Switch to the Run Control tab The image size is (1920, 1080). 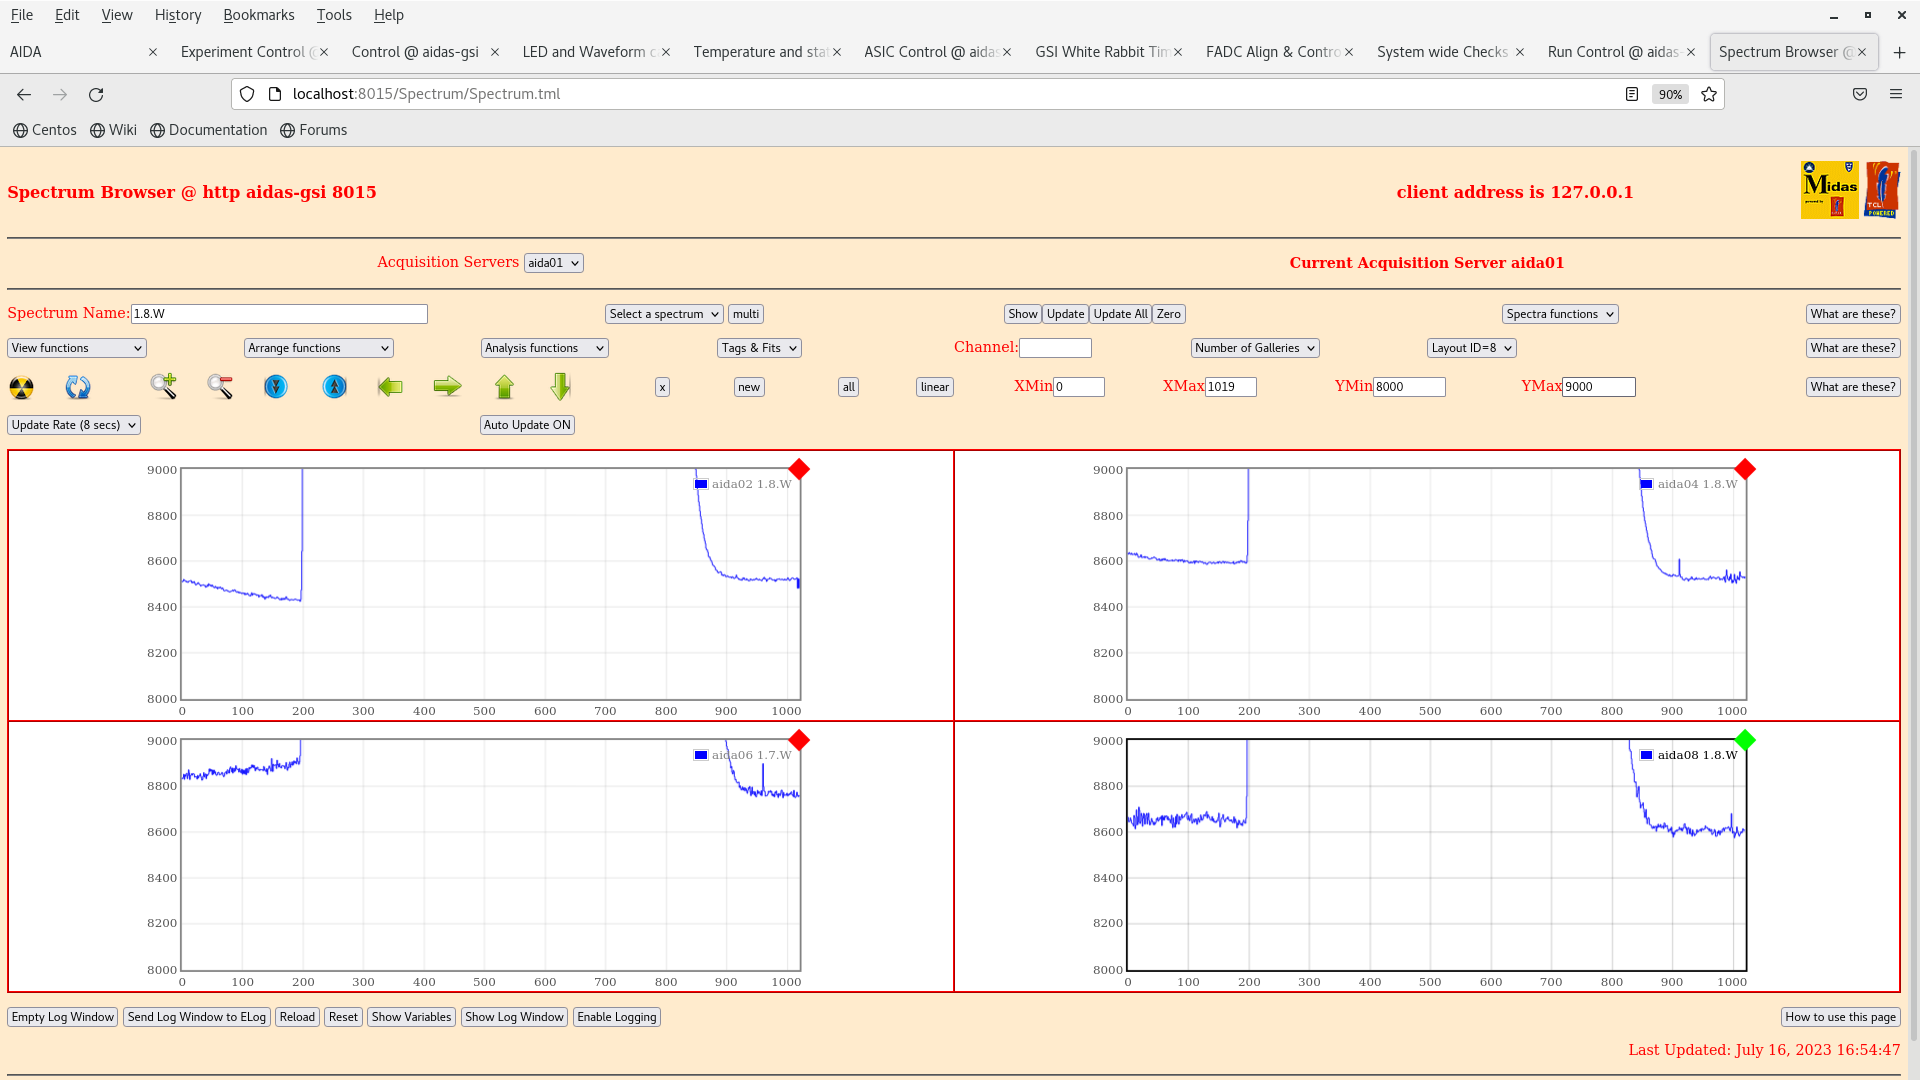pos(1612,52)
